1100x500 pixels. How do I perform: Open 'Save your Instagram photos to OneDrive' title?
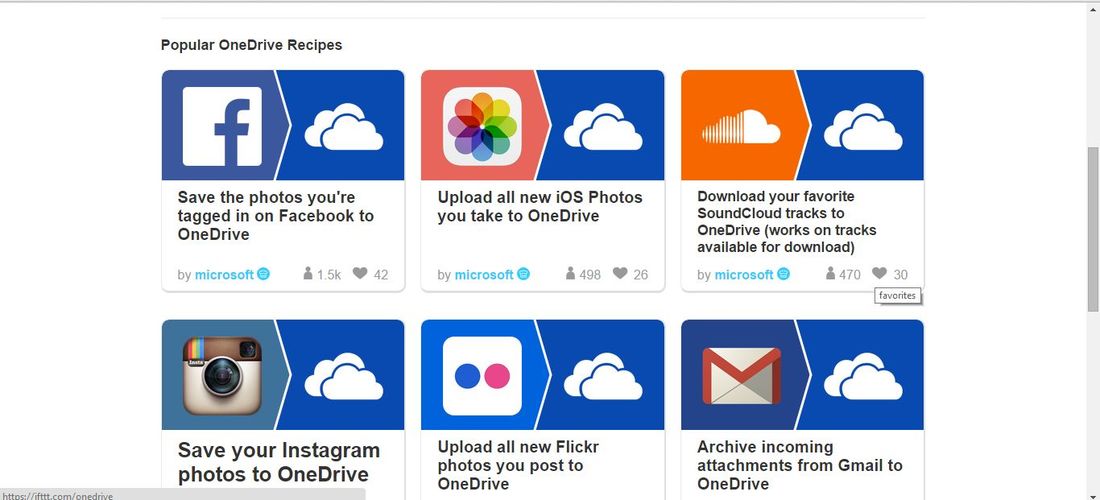coord(279,461)
